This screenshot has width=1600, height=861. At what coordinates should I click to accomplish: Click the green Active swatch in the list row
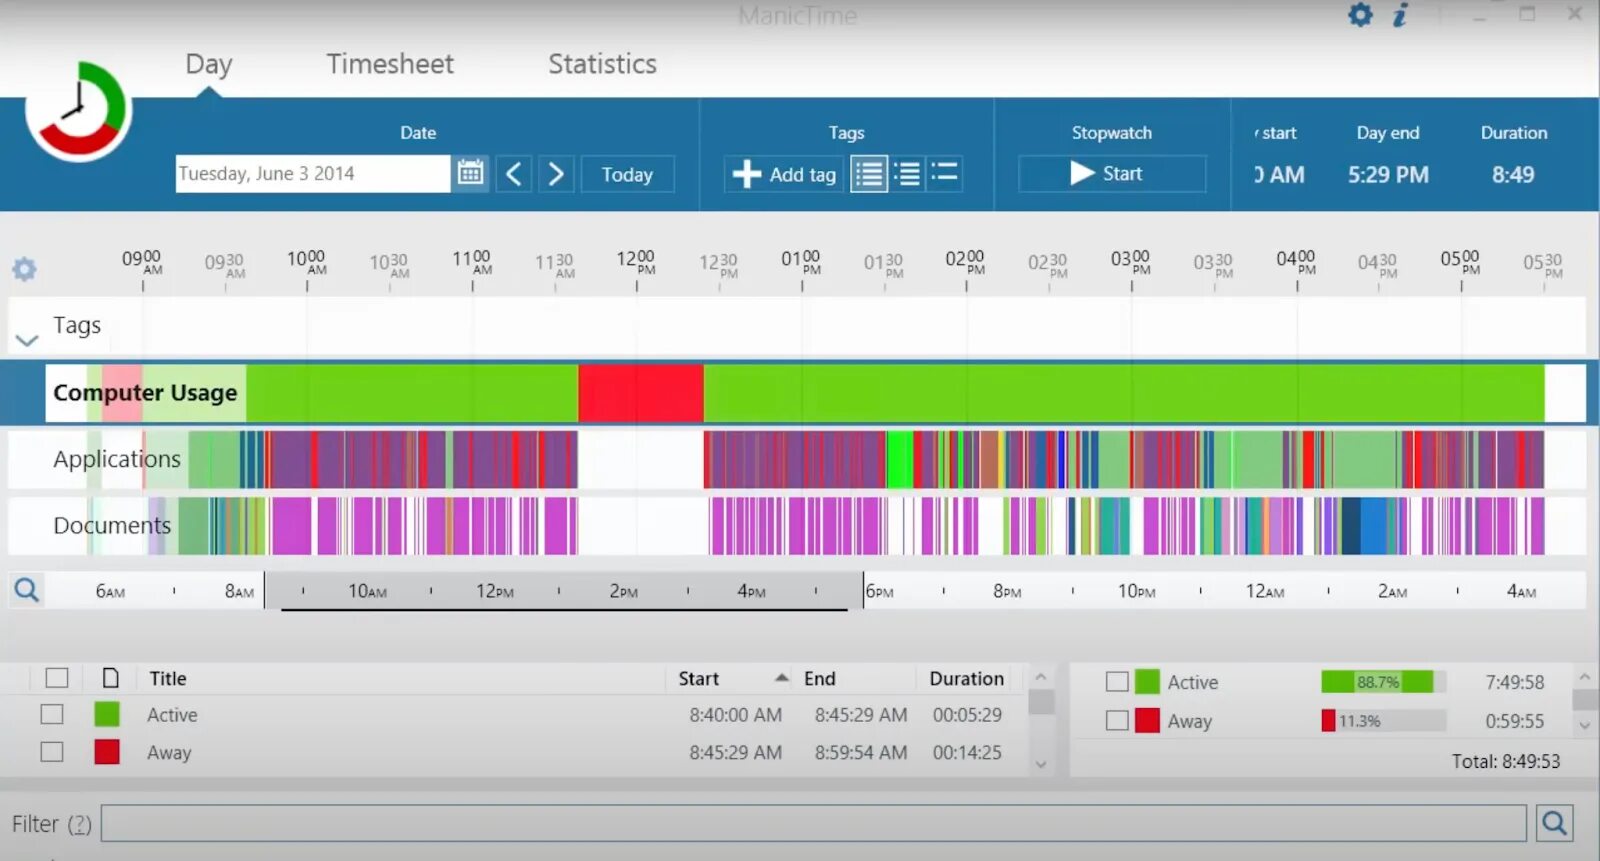tap(107, 714)
